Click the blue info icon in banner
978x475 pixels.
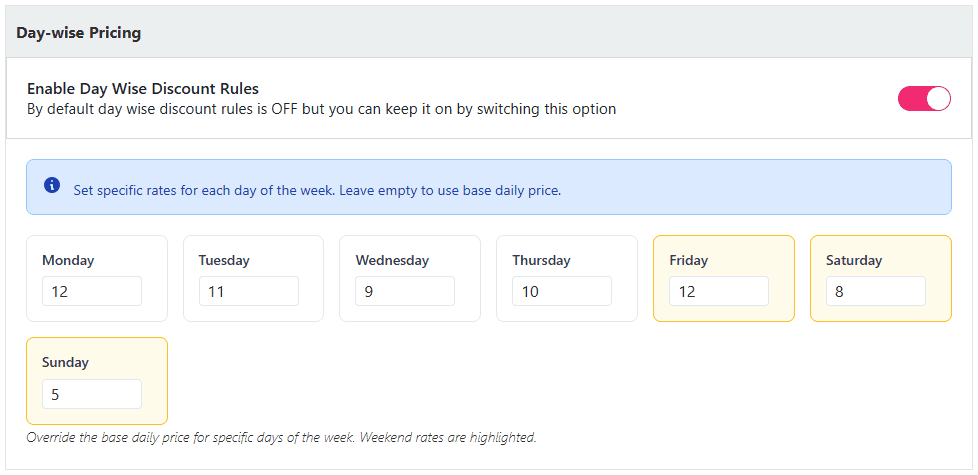coord(53,186)
